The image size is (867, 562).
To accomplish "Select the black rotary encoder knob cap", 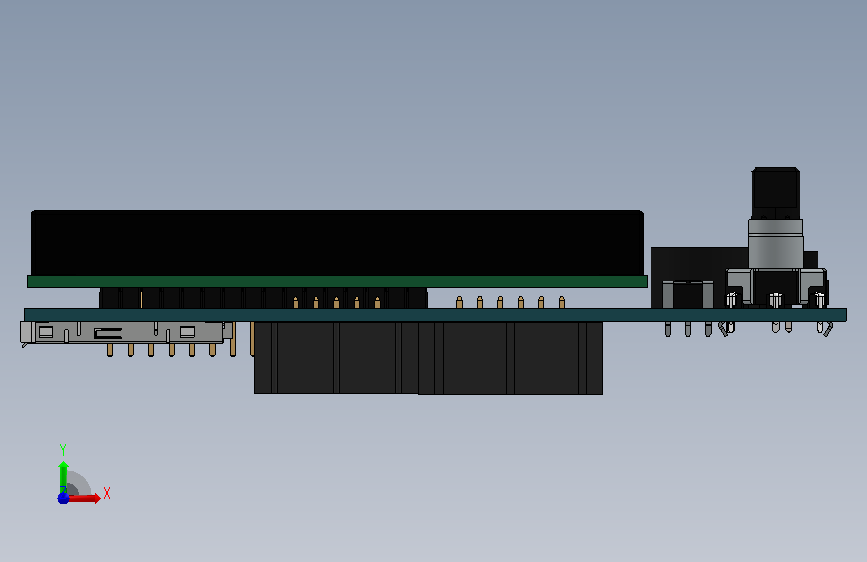I will 775,193.
